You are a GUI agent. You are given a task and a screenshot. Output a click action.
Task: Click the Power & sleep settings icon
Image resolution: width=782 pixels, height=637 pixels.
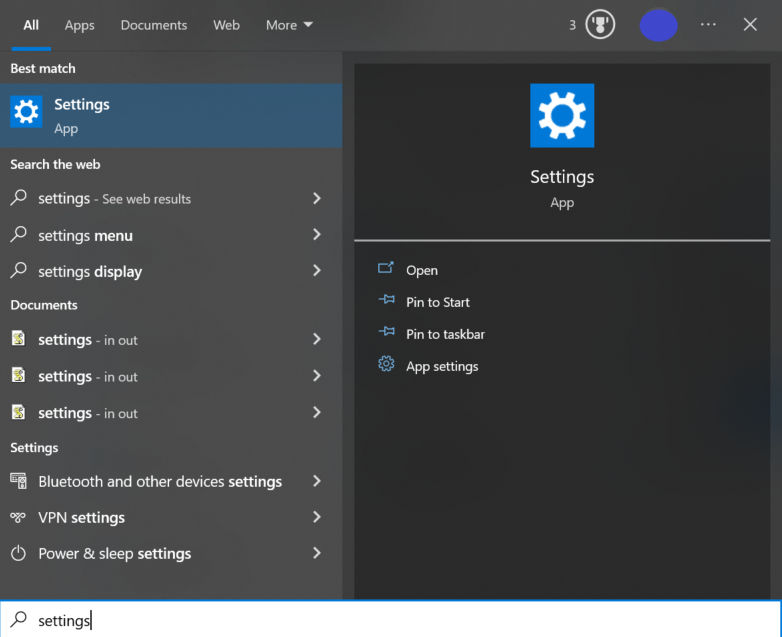[18, 554]
